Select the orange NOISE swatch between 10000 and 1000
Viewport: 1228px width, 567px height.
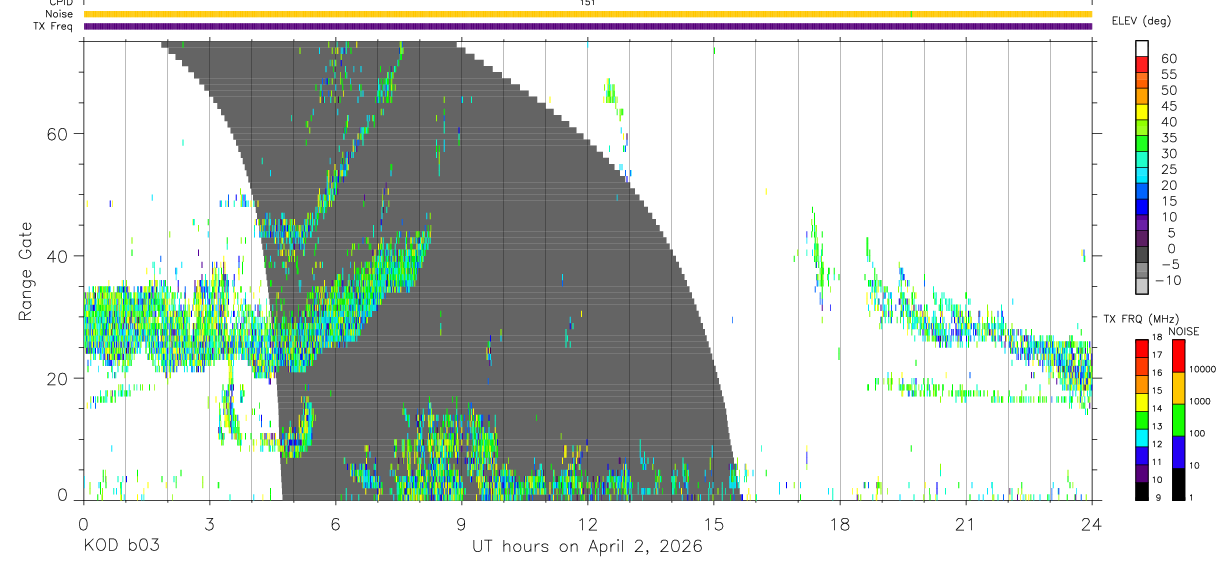click(1178, 387)
